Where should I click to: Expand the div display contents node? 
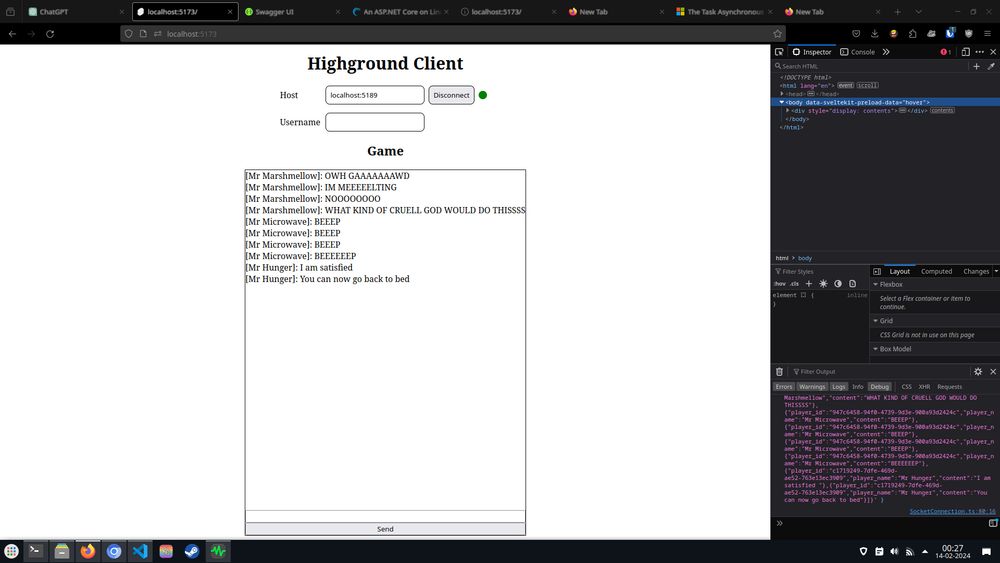[x=788, y=110]
